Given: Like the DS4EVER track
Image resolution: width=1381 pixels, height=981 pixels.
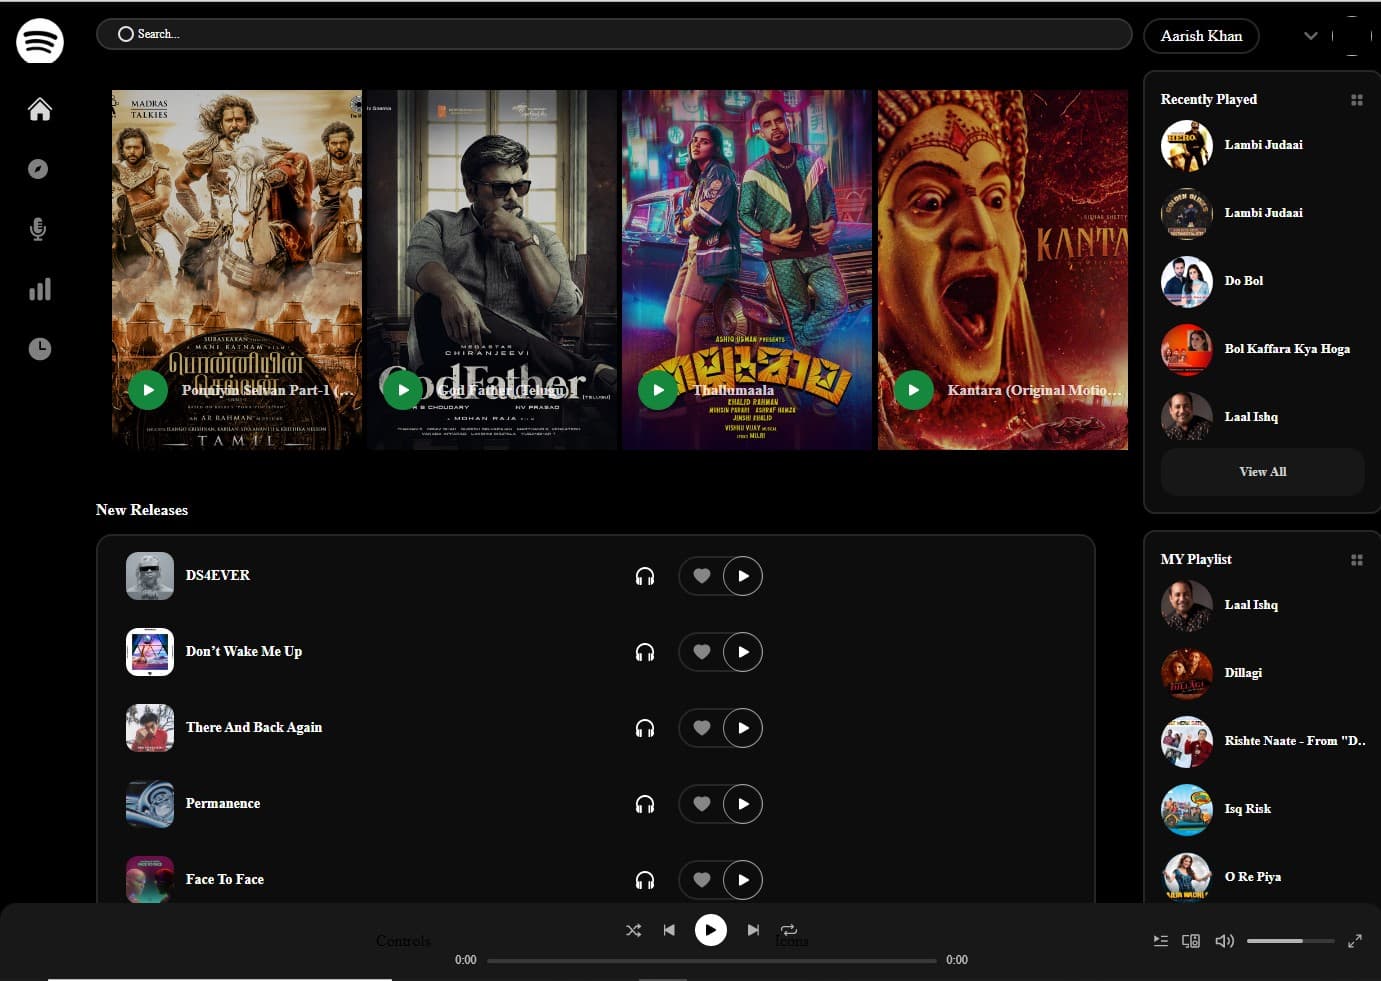Looking at the screenshot, I should (x=702, y=576).
